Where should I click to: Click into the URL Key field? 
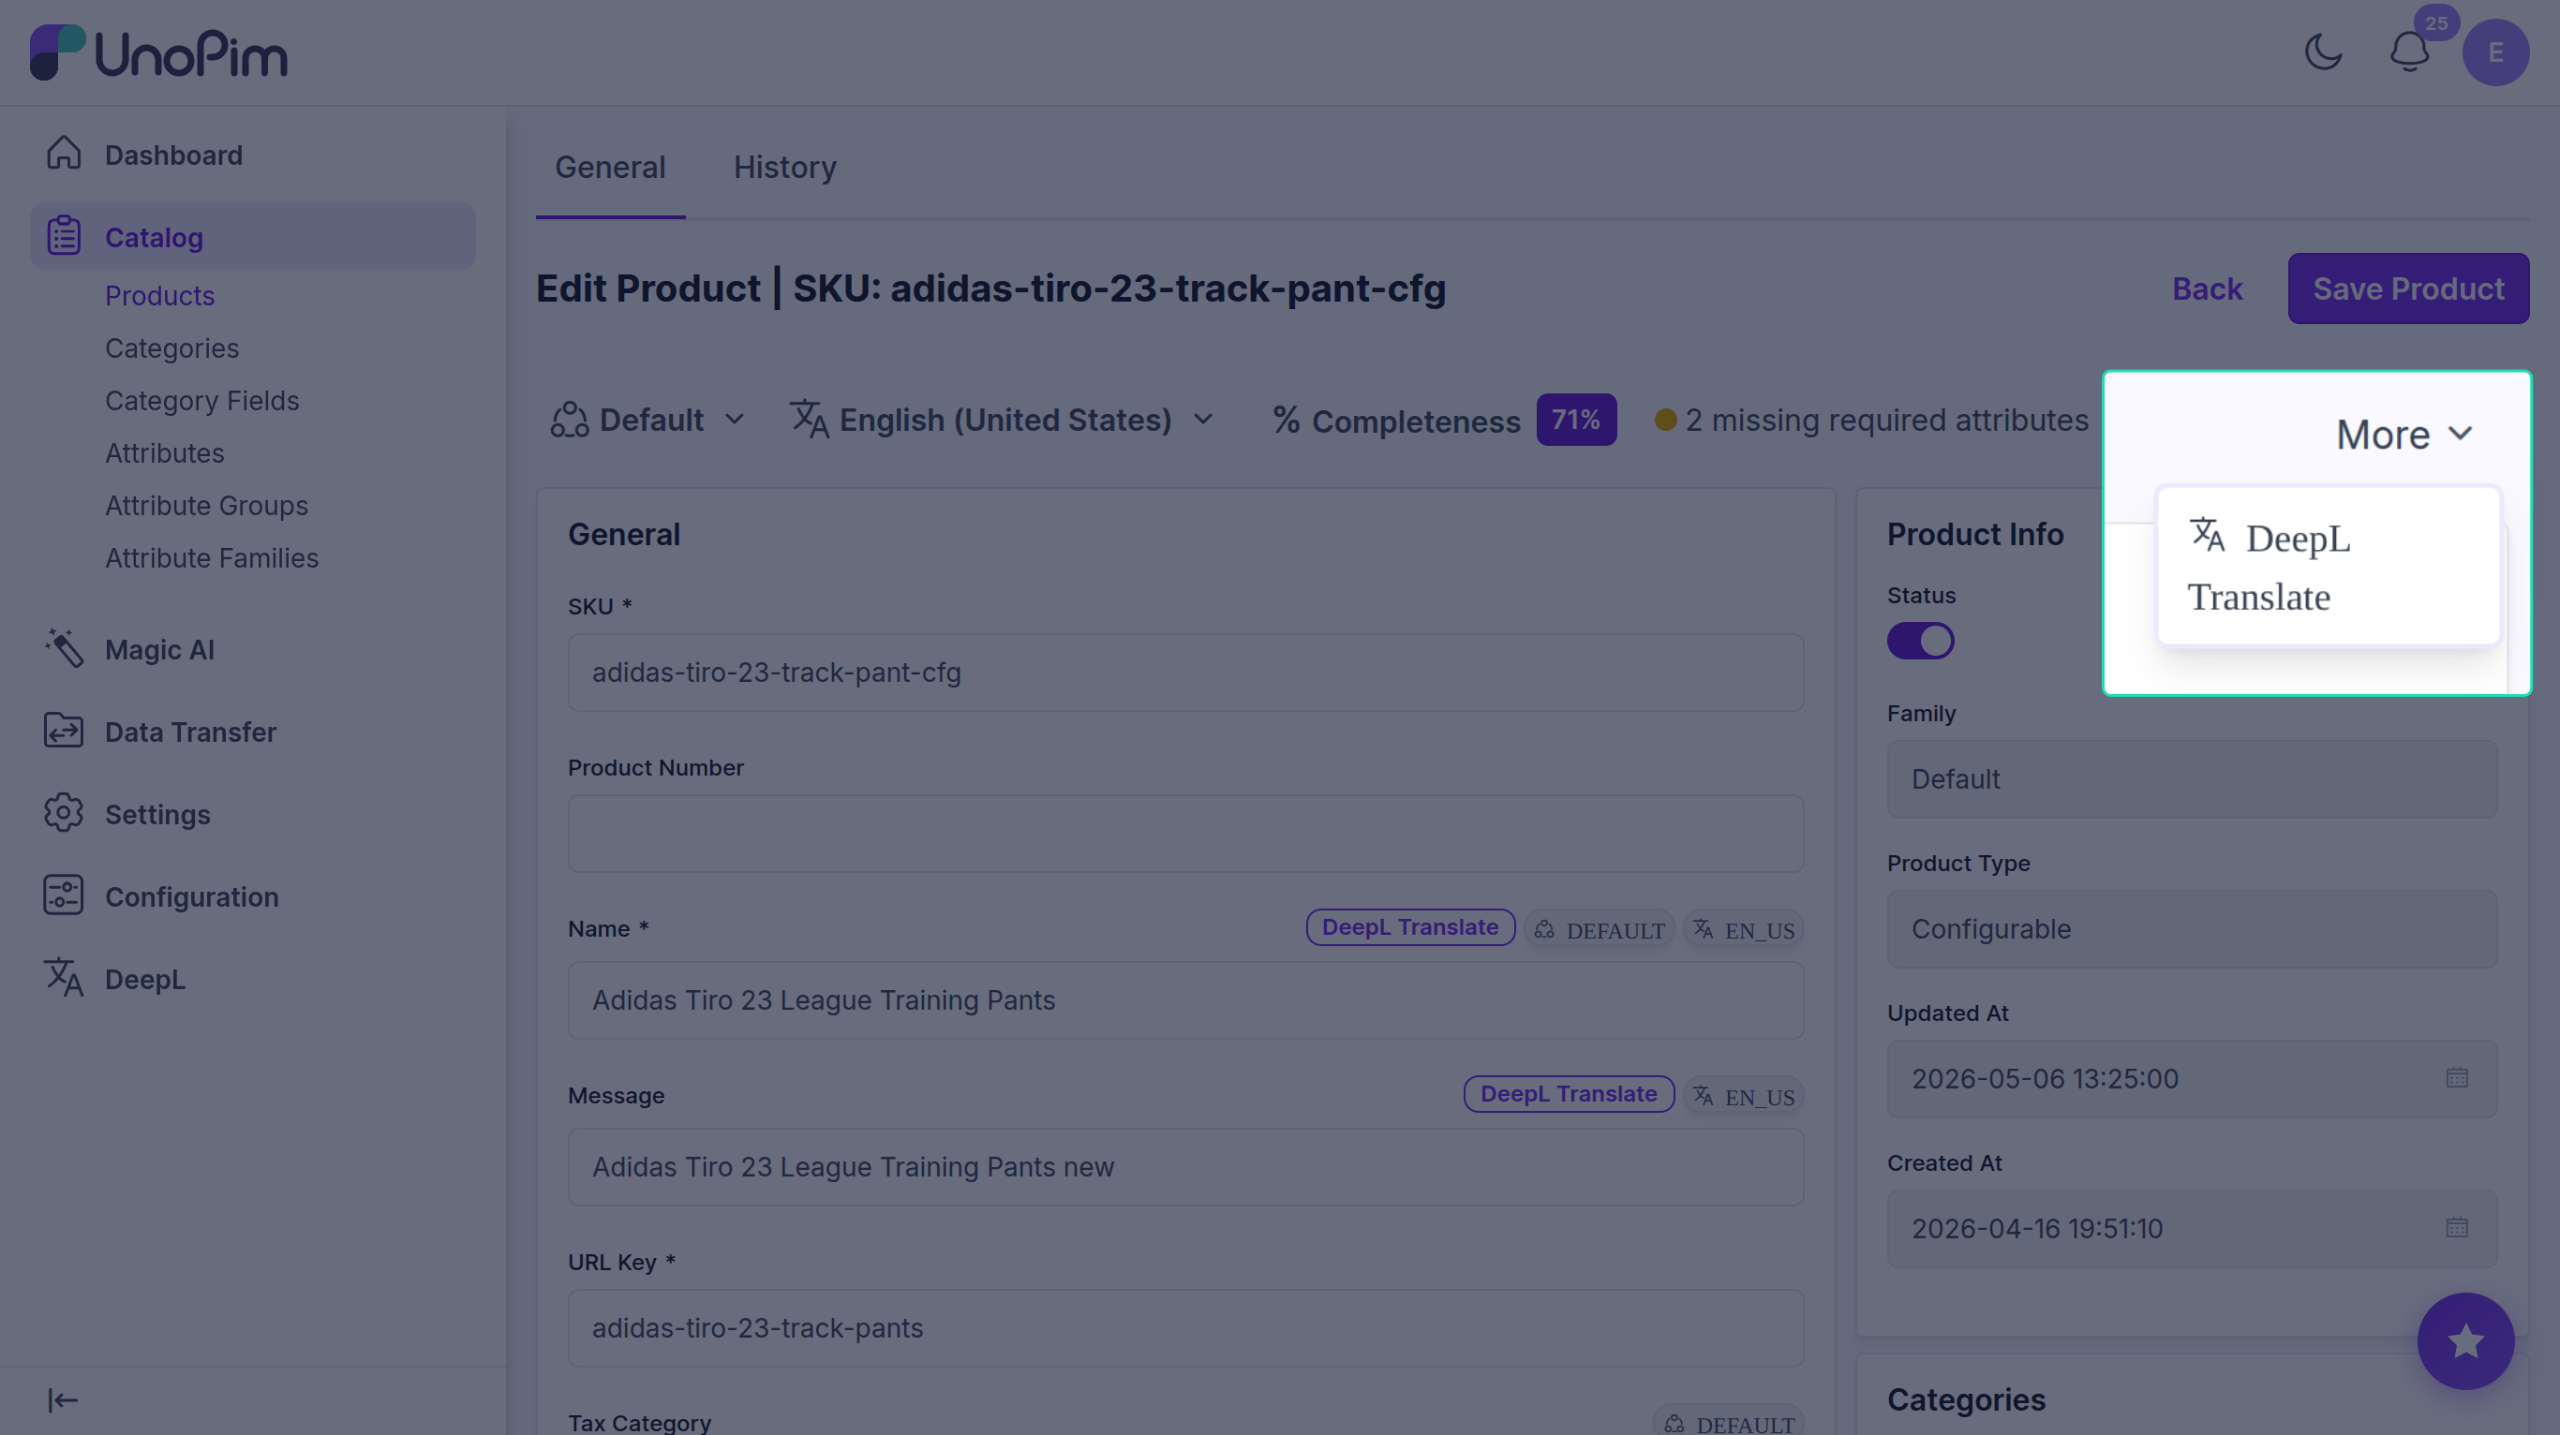1185,1328
